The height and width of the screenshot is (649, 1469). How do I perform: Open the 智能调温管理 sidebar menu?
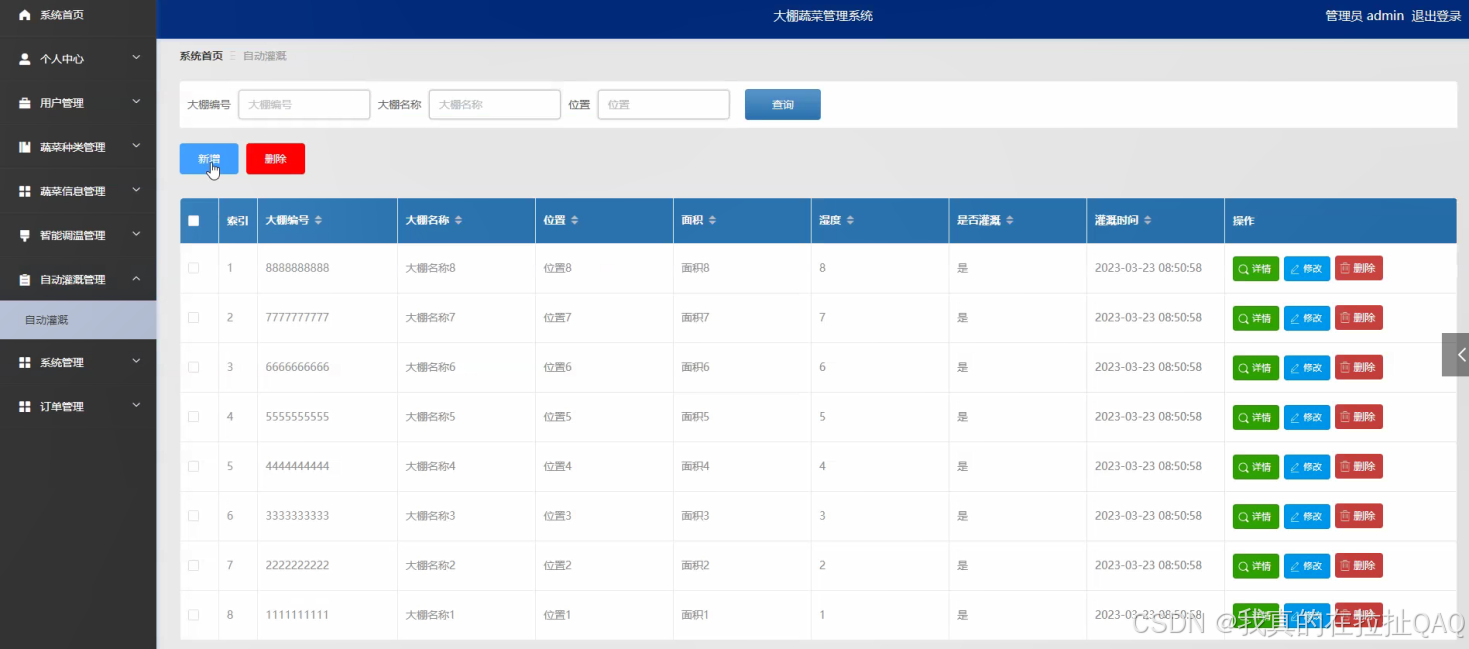pos(78,235)
